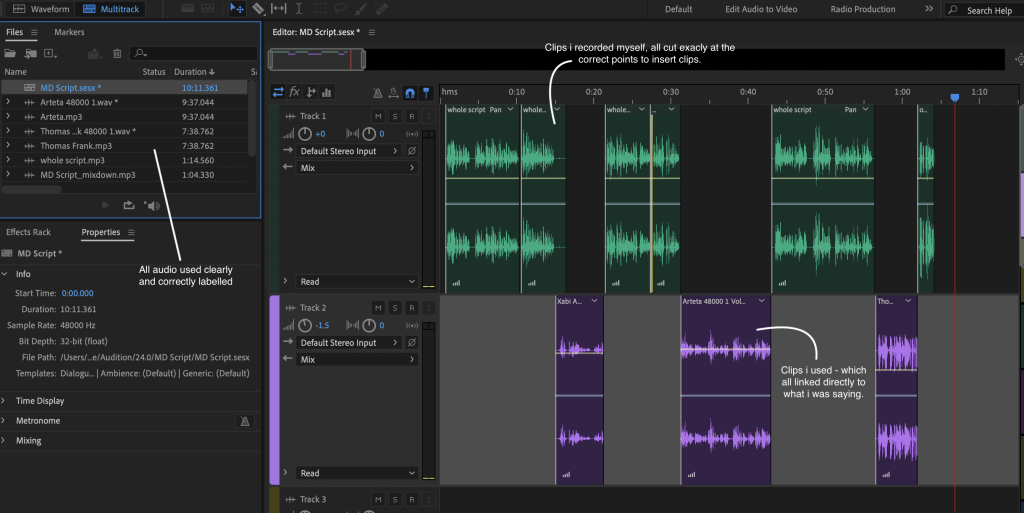Switch to Waveform view
The width and height of the screenshot is (1024, 513).
coord(42,9)
